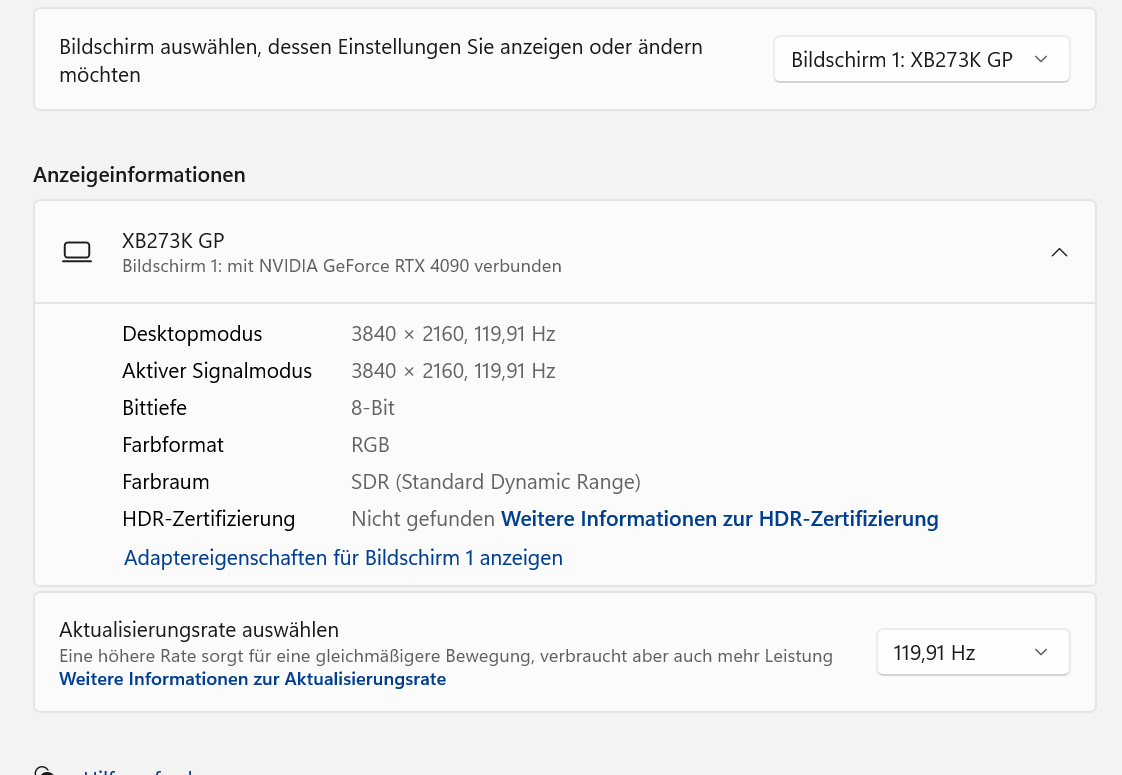This screenshot has height=775, width=1122.
Task: Collapse the XB273K GP display information section
Action: pyautogui.click(x=1059, y=252)
